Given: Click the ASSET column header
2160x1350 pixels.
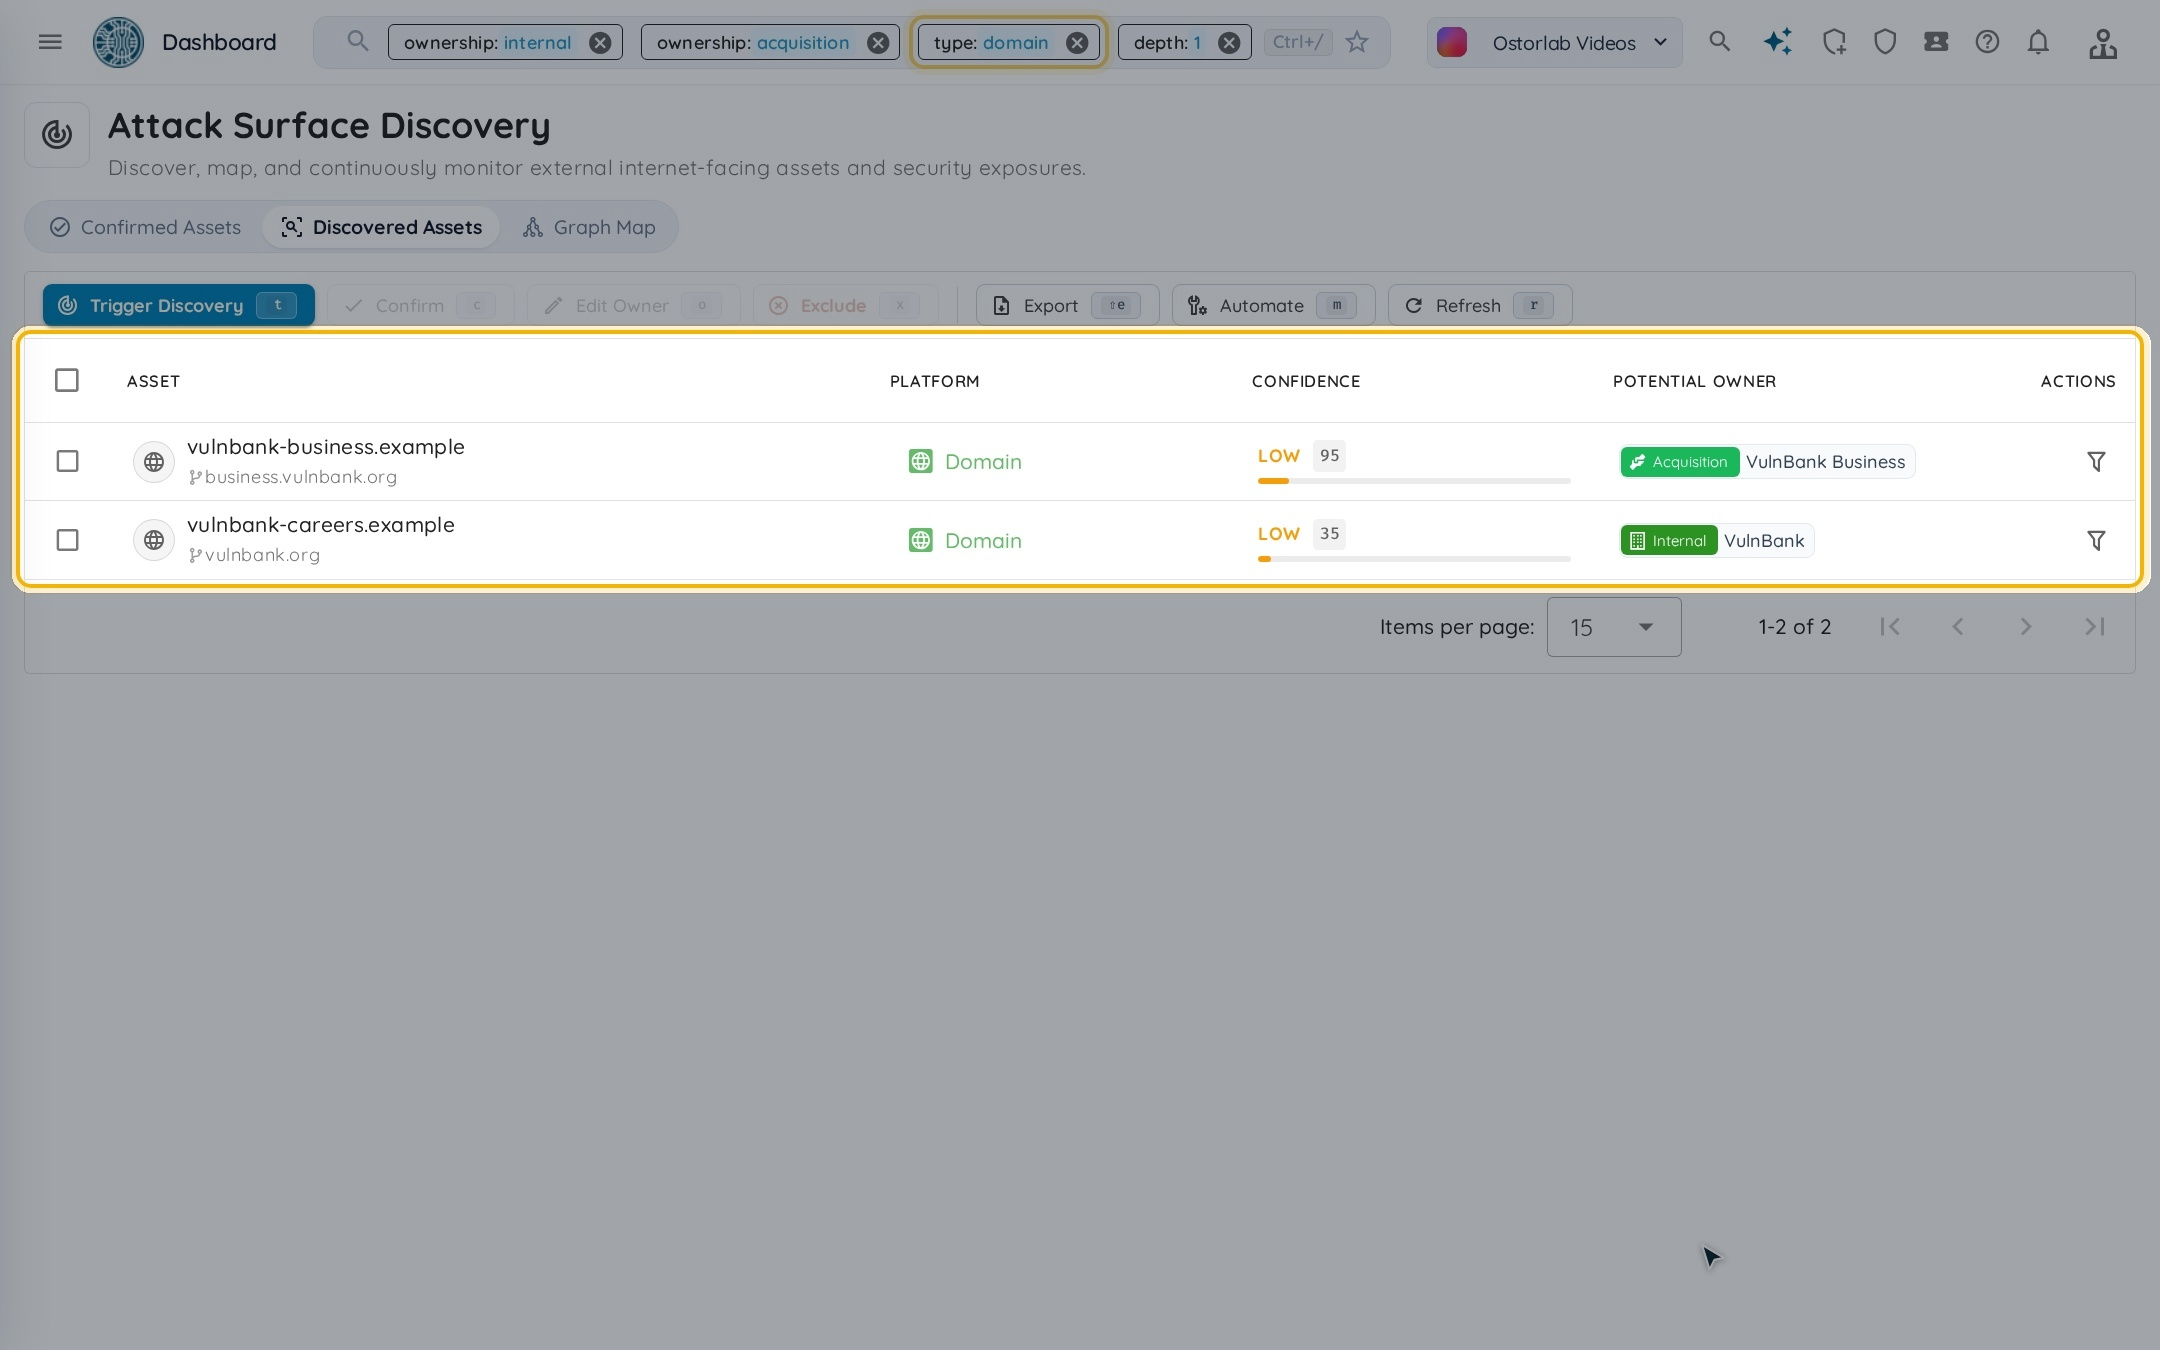Looking at the screenshot, I should point(153,381).
